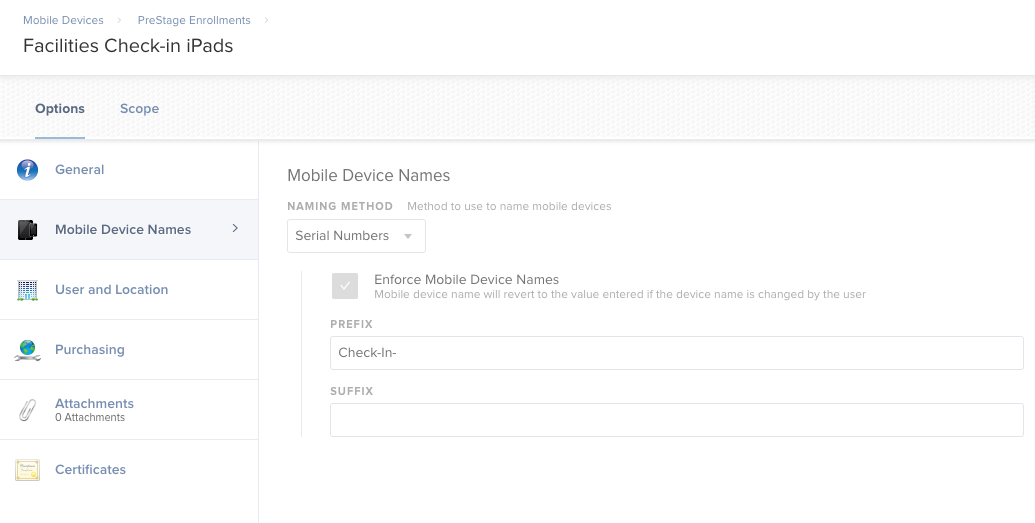1035x523 pixels.
Task: Click the NAMING METHOD label
Action: (340, 207)
